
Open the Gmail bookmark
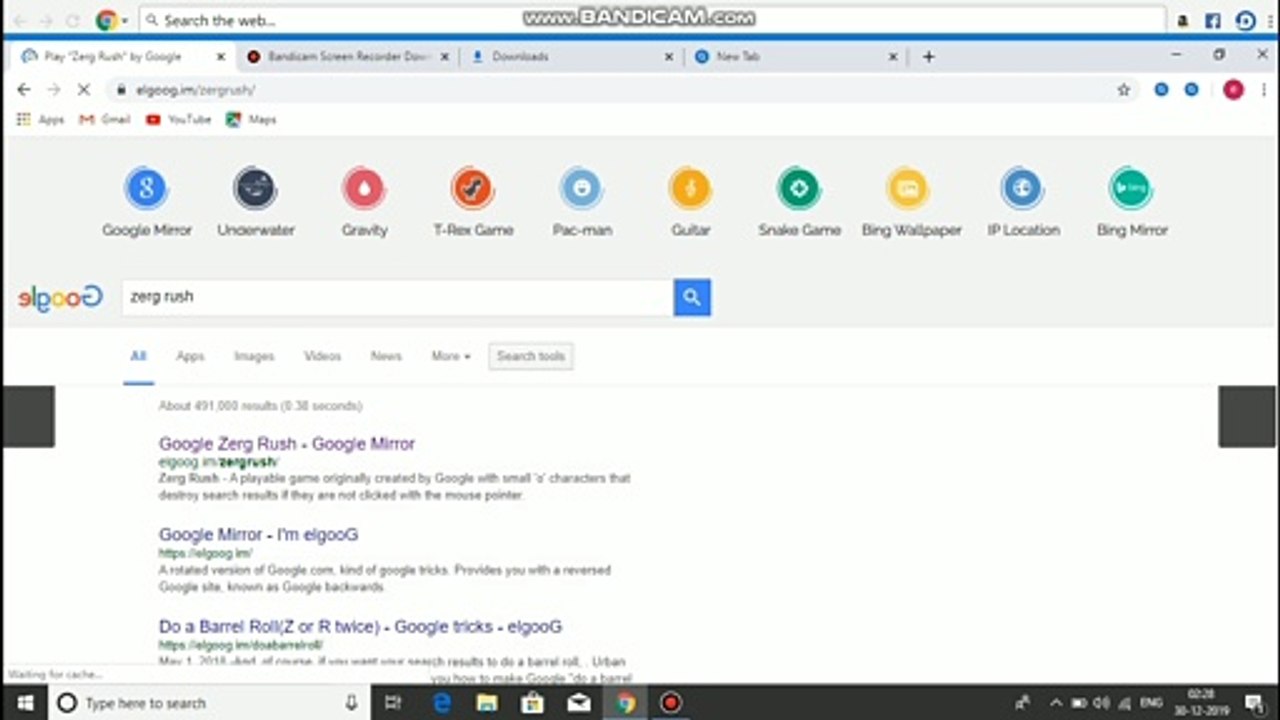point(105,119)
